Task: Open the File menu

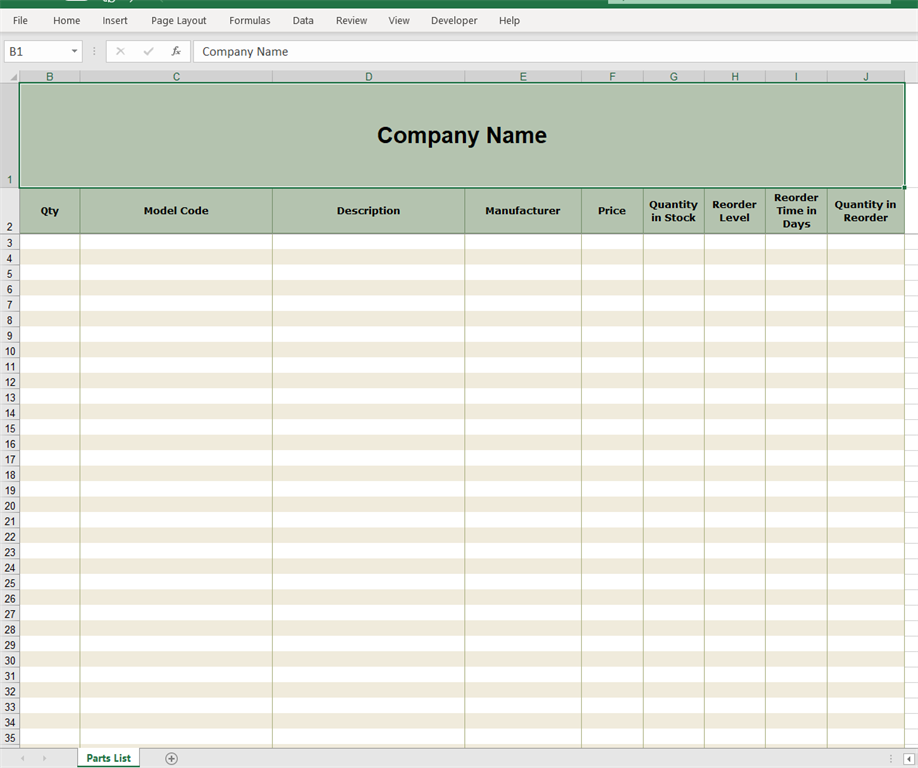Action: click(20, 20)
